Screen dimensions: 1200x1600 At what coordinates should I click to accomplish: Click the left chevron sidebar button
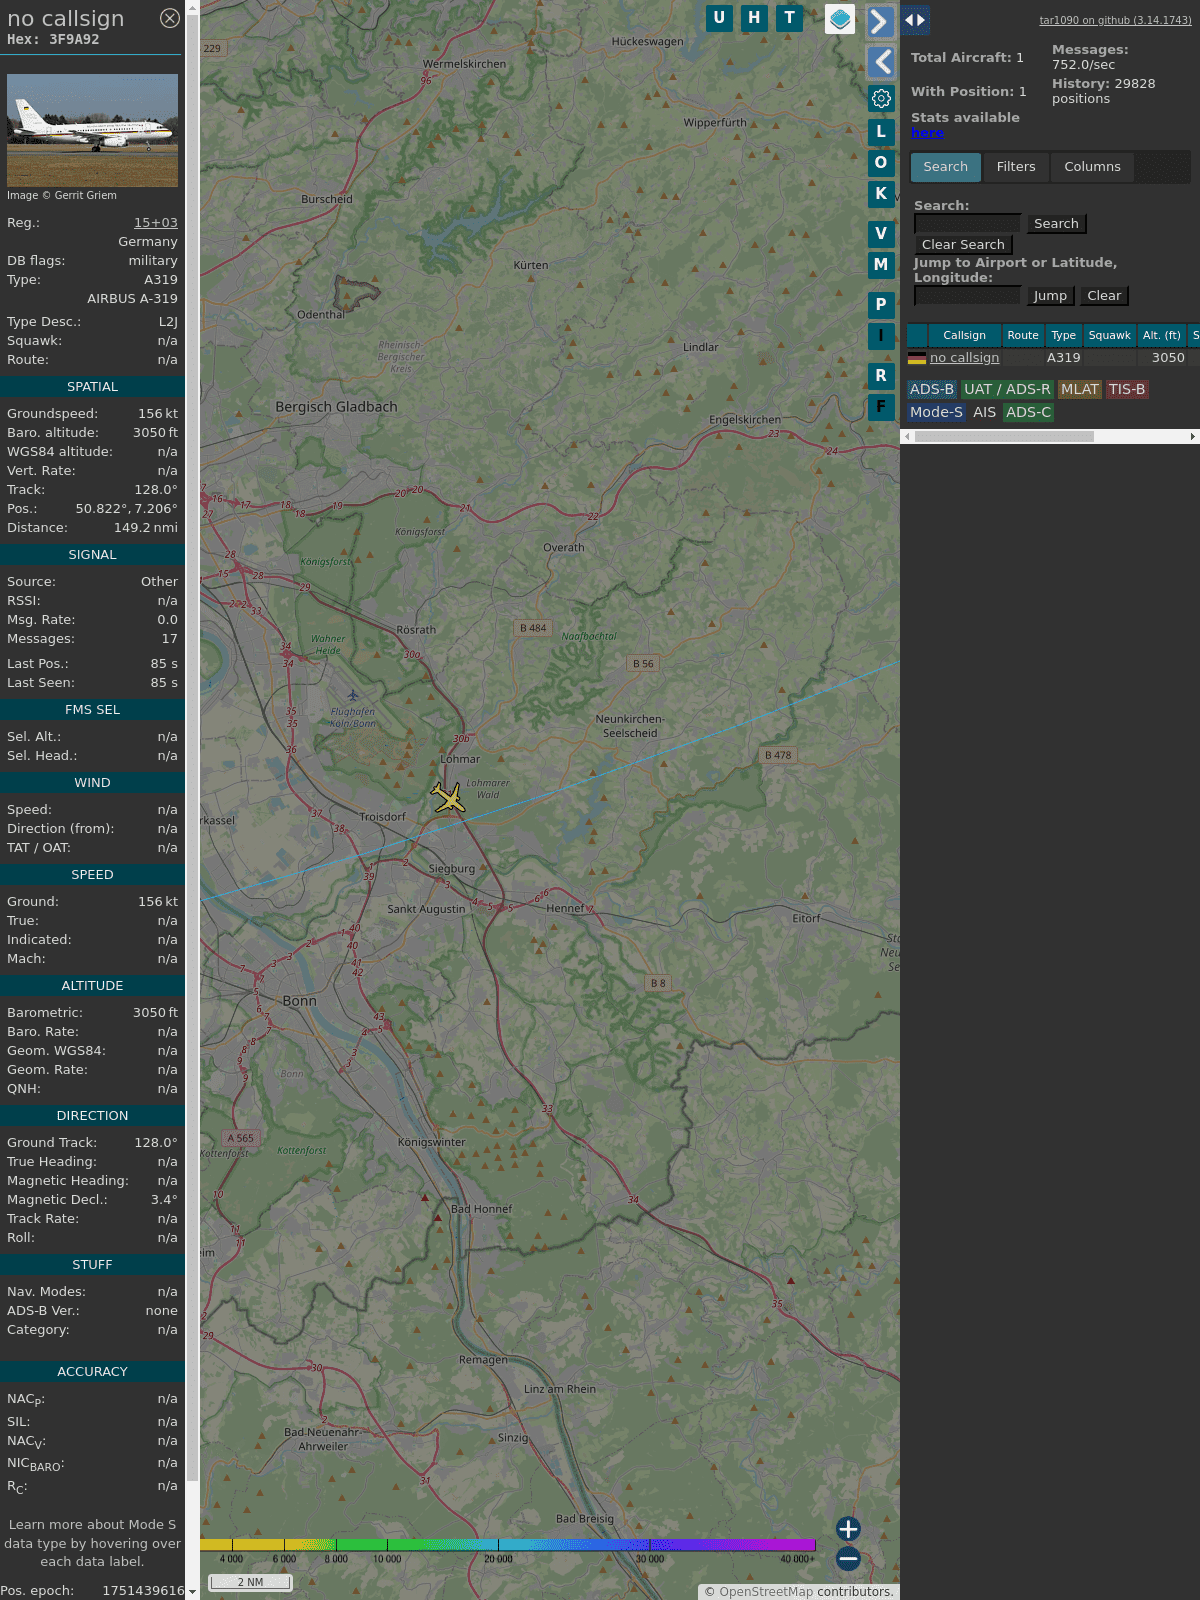pos(880,62)
